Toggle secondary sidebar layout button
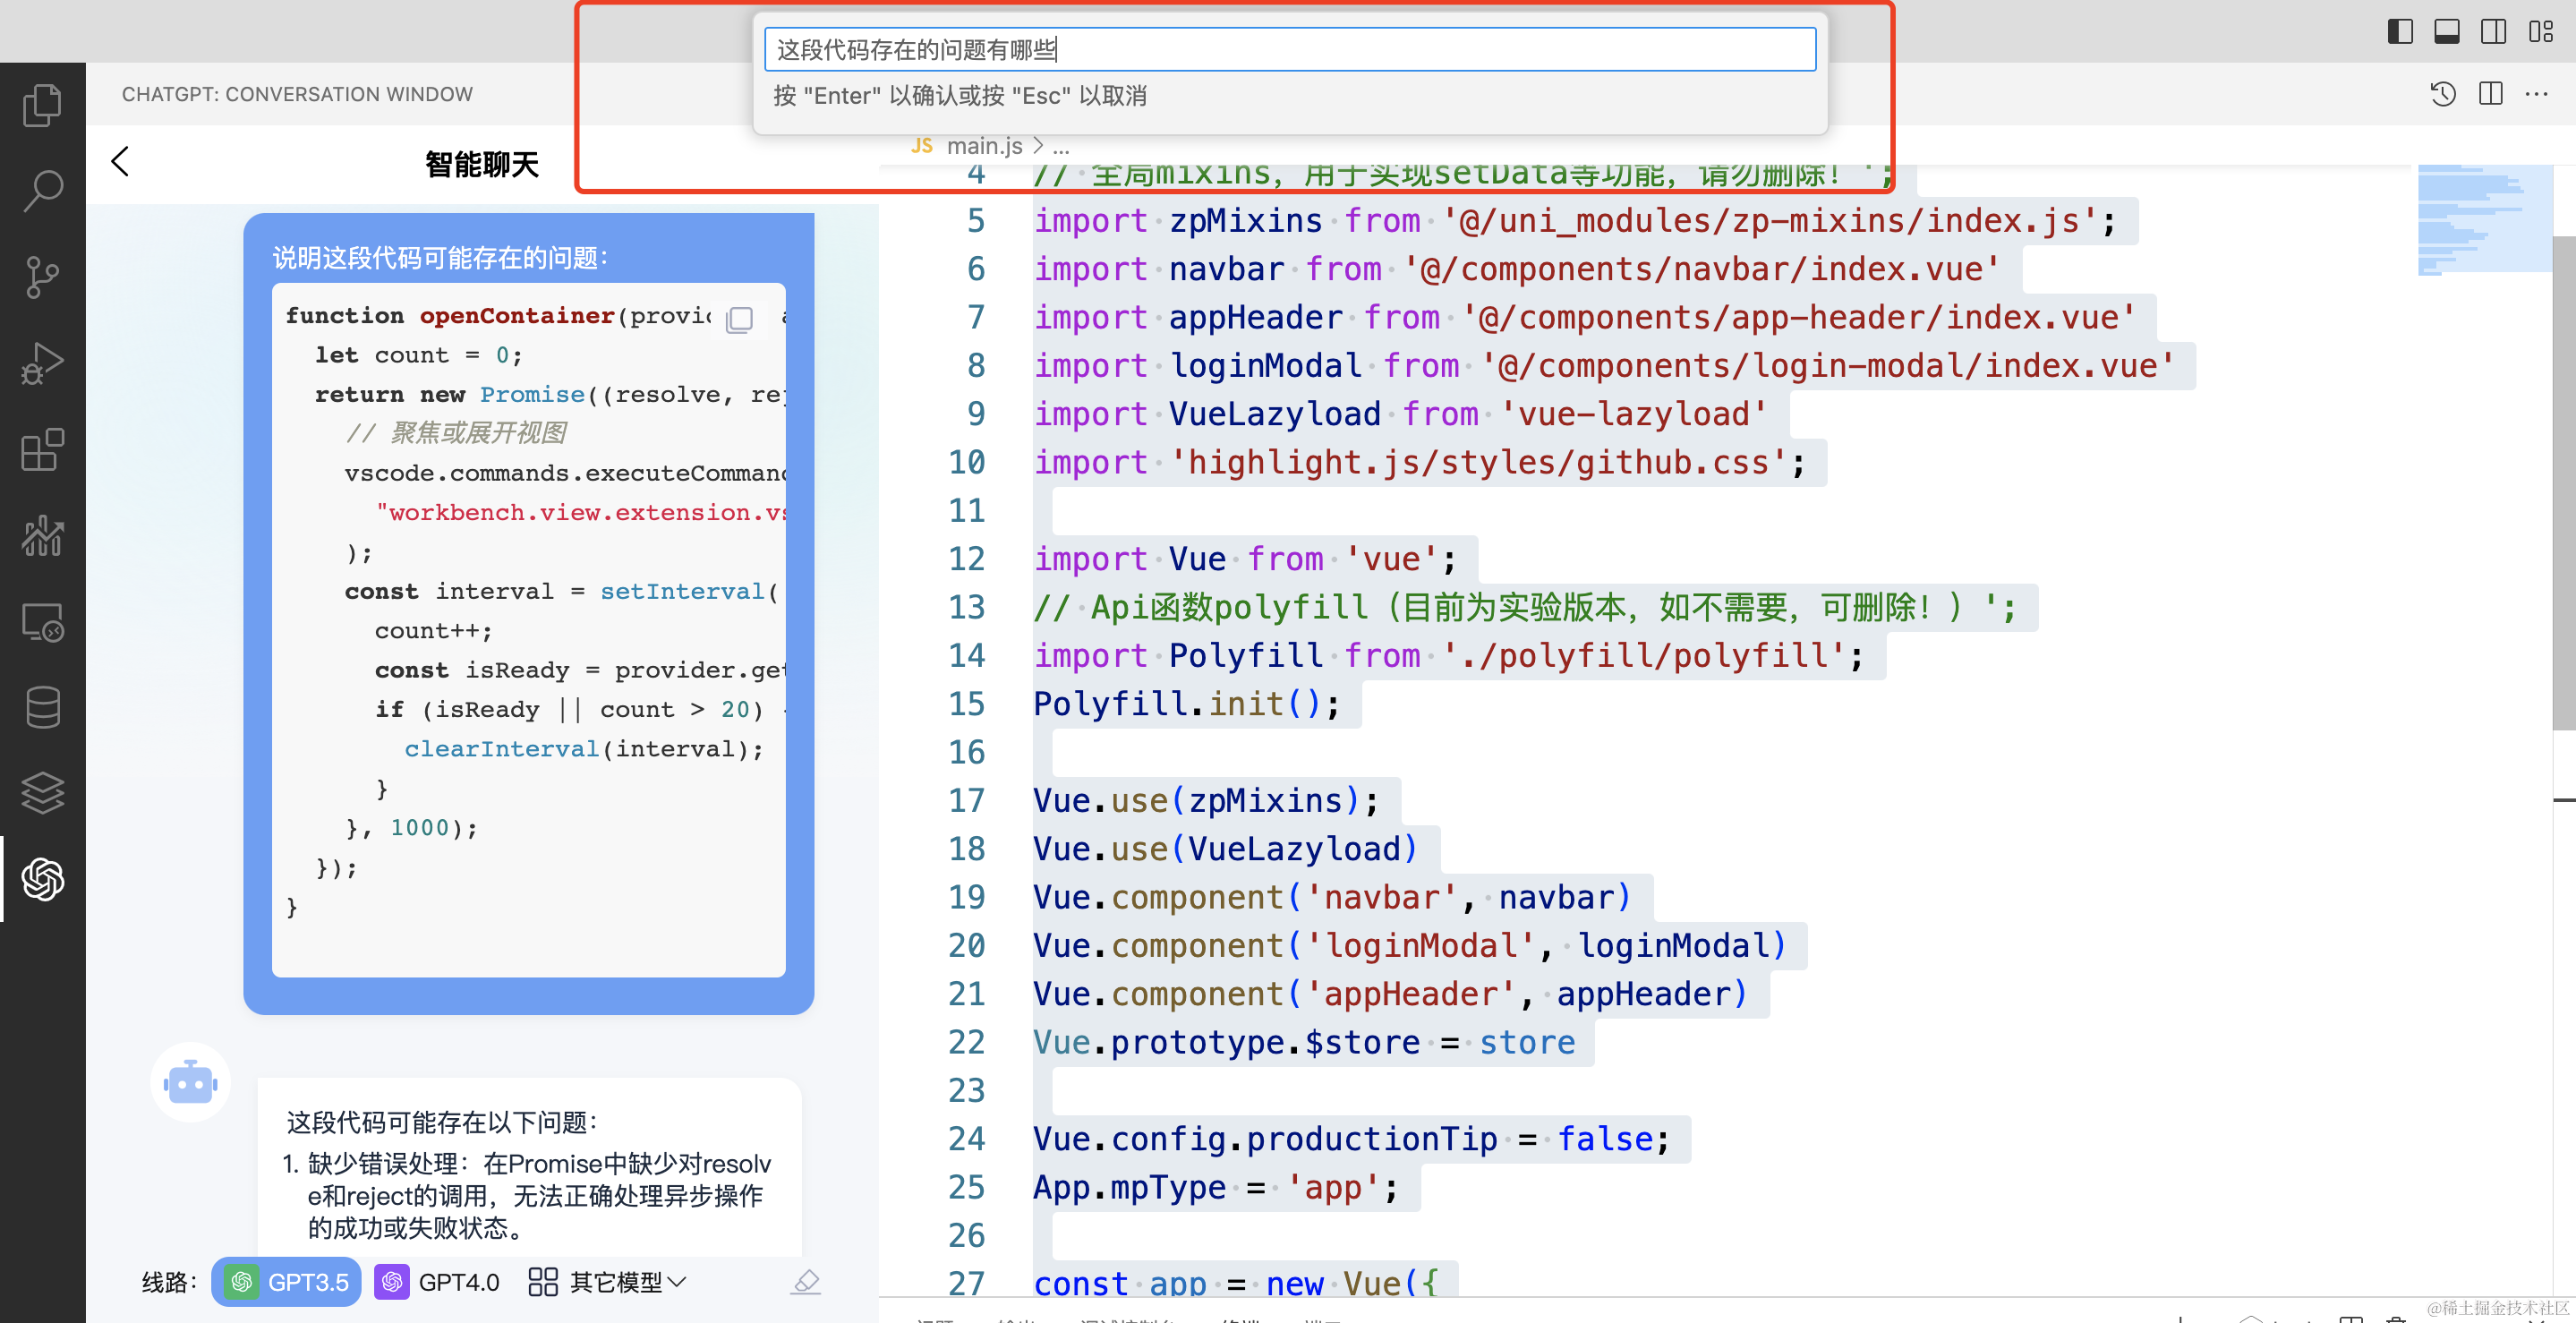The height and width of the screenshot is (1323, 2576). [x=2494, y=32]
